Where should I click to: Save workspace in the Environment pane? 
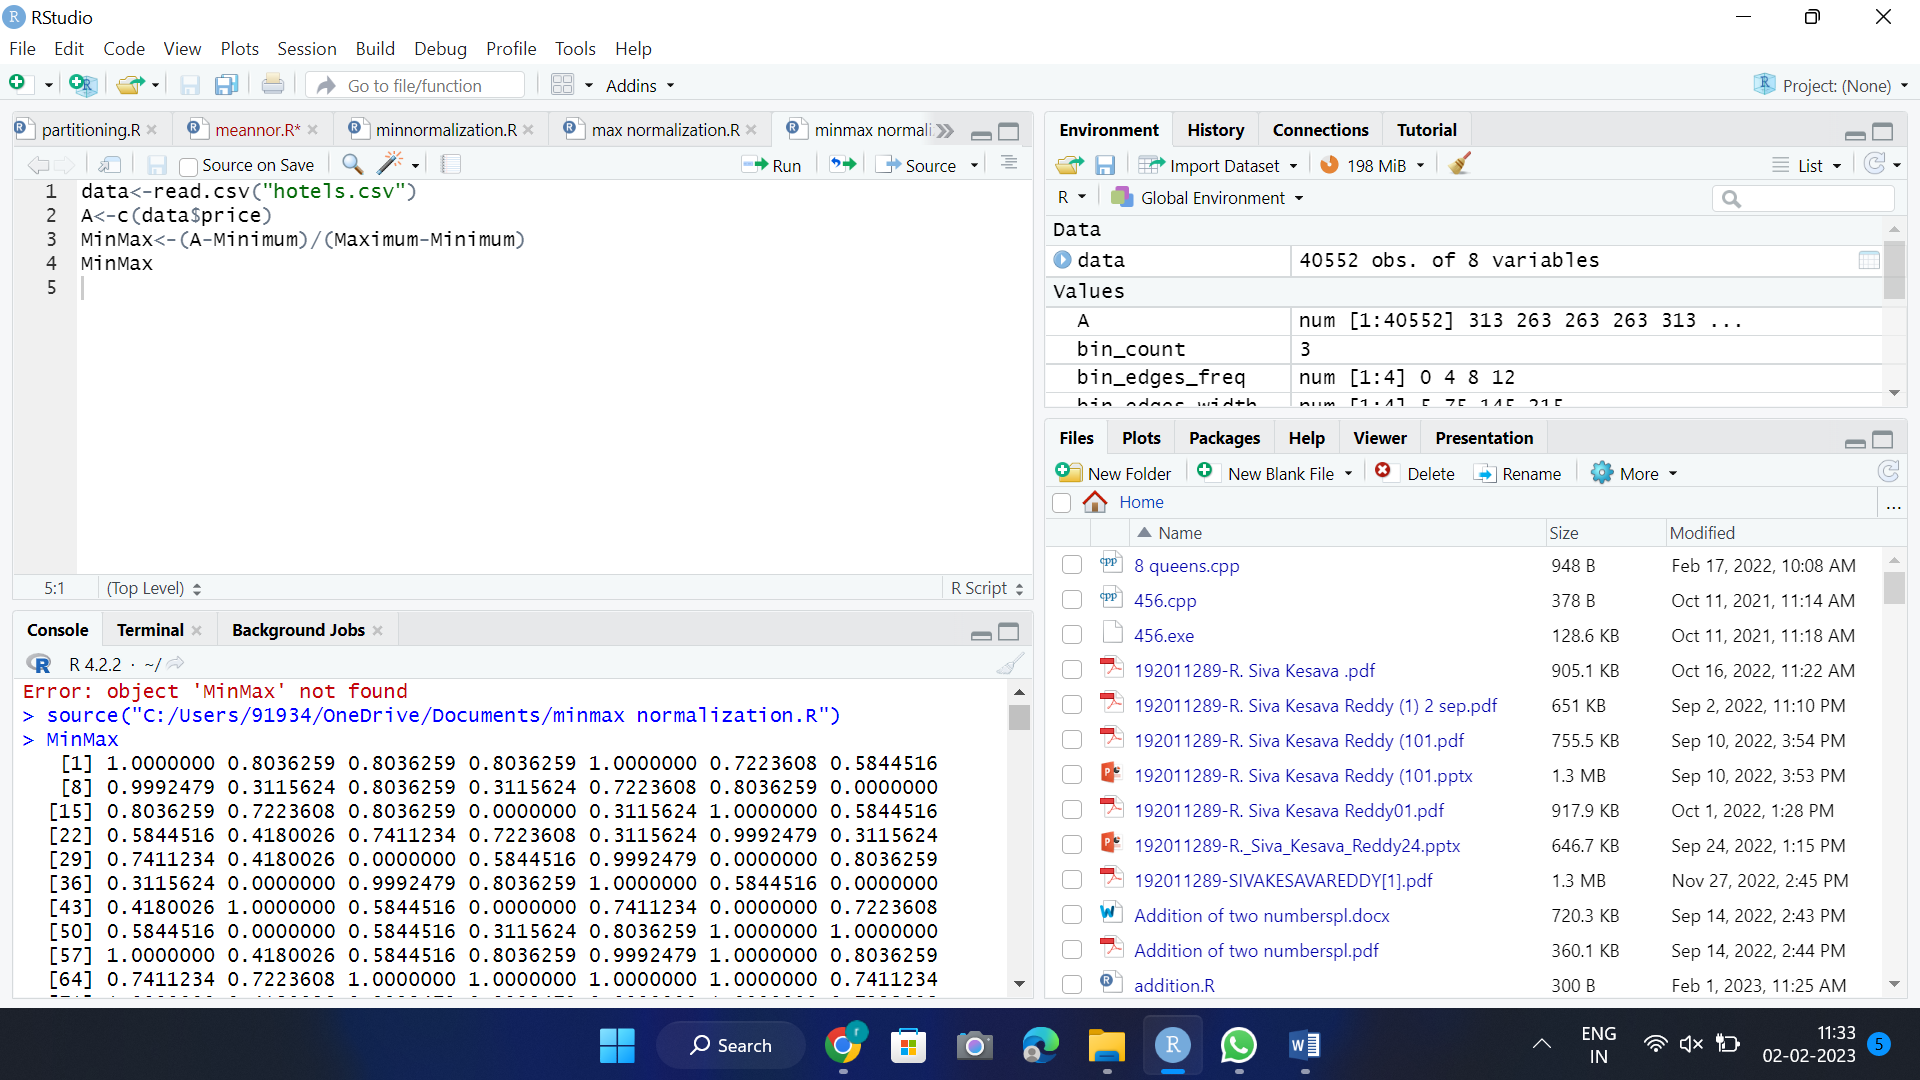coord(1105,165)
